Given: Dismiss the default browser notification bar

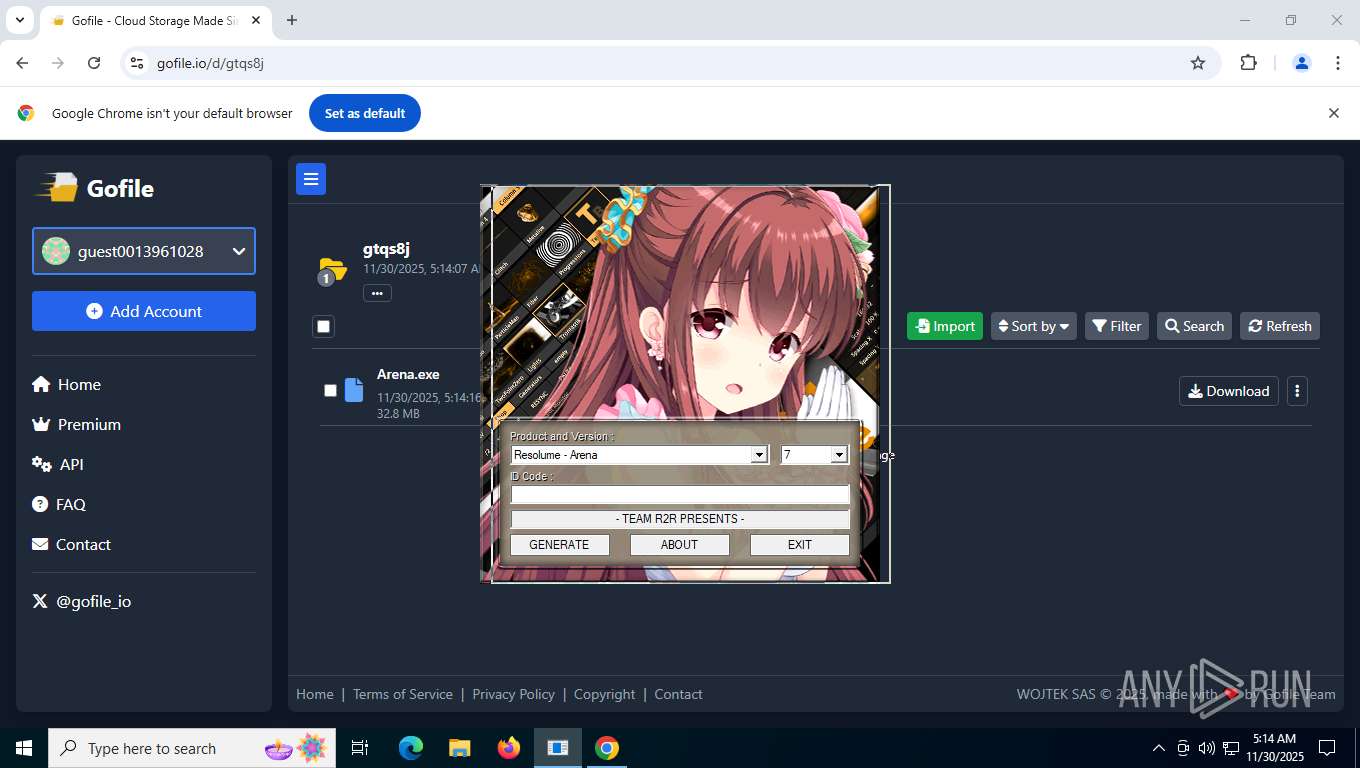Looking at the screenshot, I should click(x=1333, y=113).
